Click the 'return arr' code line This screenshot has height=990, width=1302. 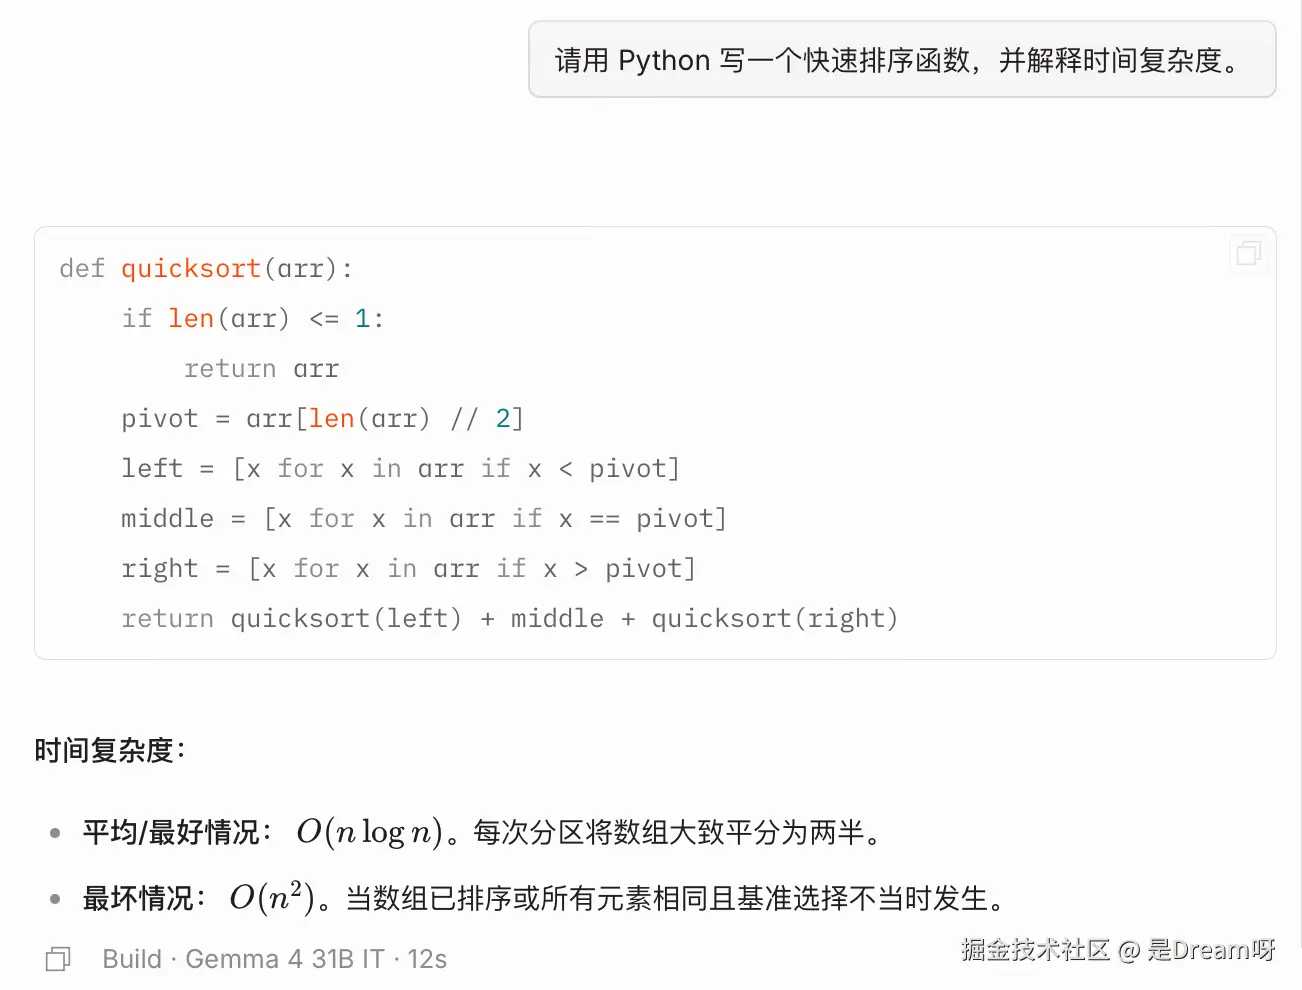pyautogui.click(x=262, y=369)
